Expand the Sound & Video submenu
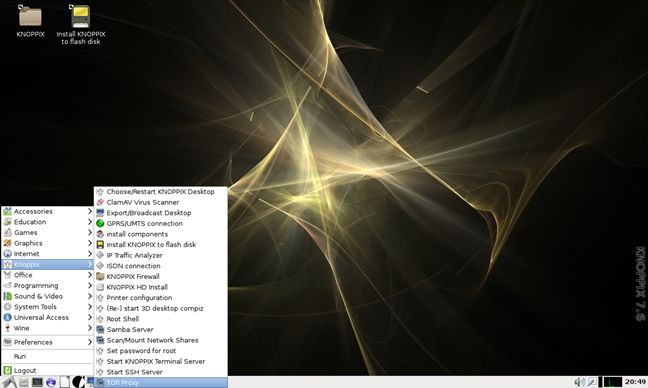The height and width of the screenshot is (388, 648). [x=47, y=296]
